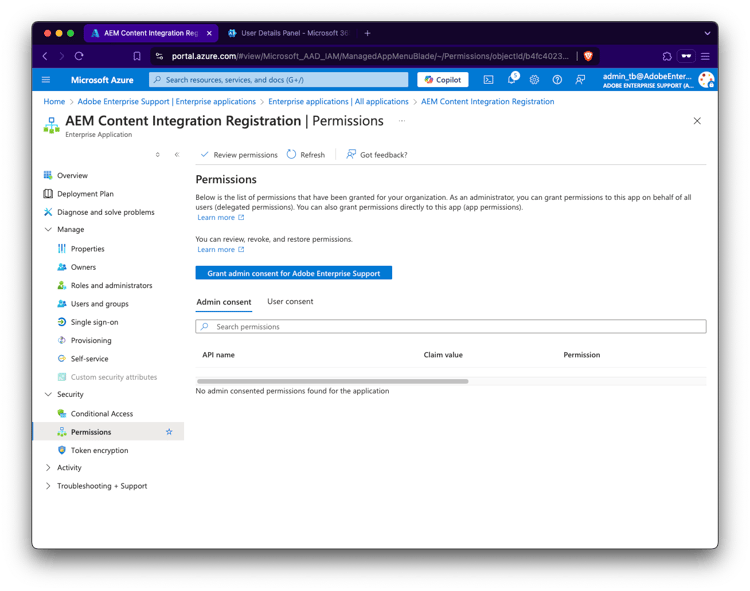The height and width of the screenshot is (591, 750).
Task: Click the Permission column header
Action: [582, 355]
